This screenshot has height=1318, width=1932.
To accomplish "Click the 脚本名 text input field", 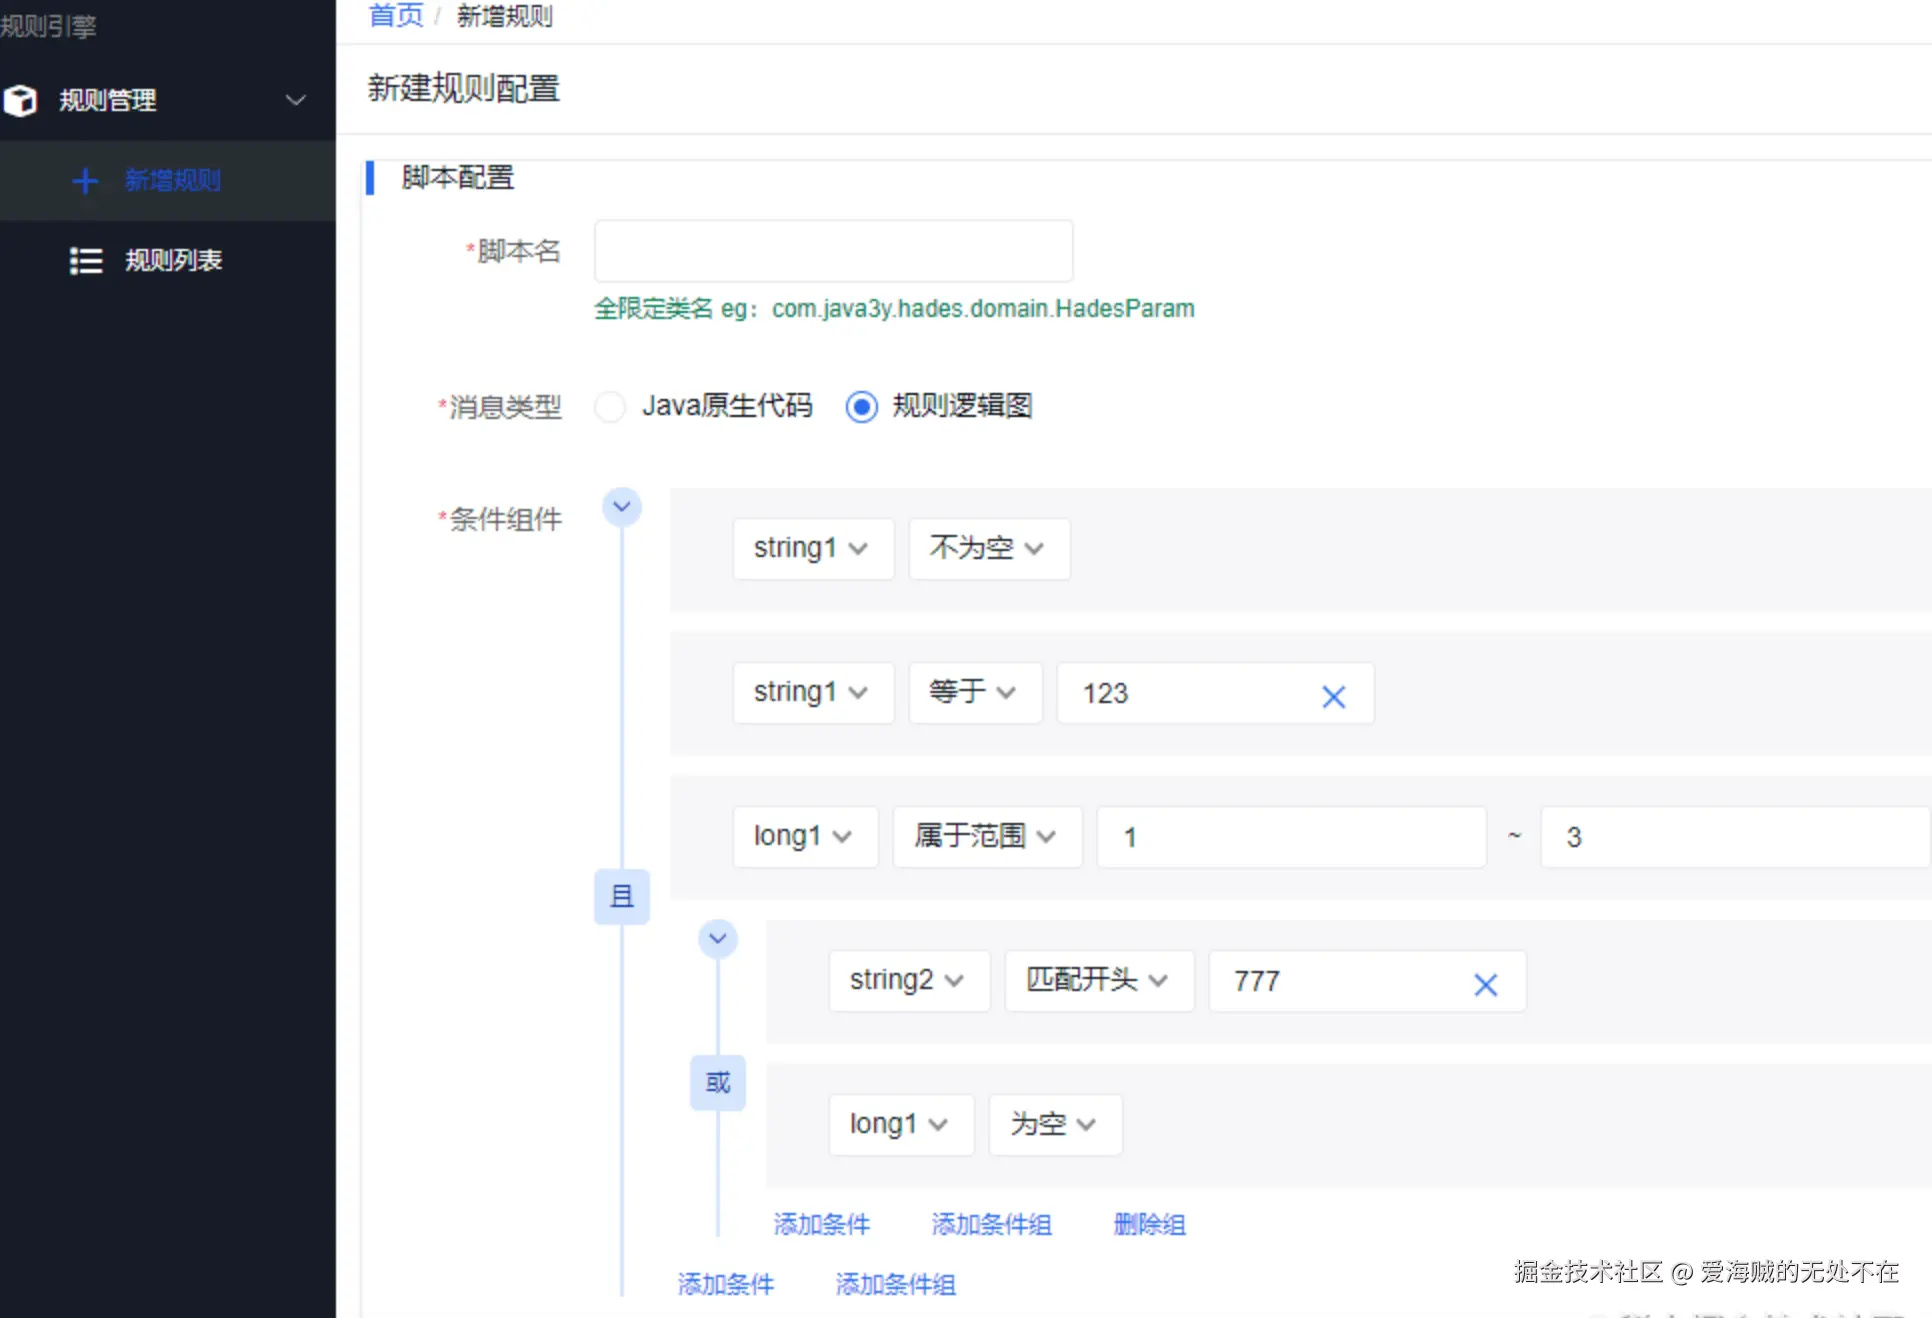I will pos(833,251).
